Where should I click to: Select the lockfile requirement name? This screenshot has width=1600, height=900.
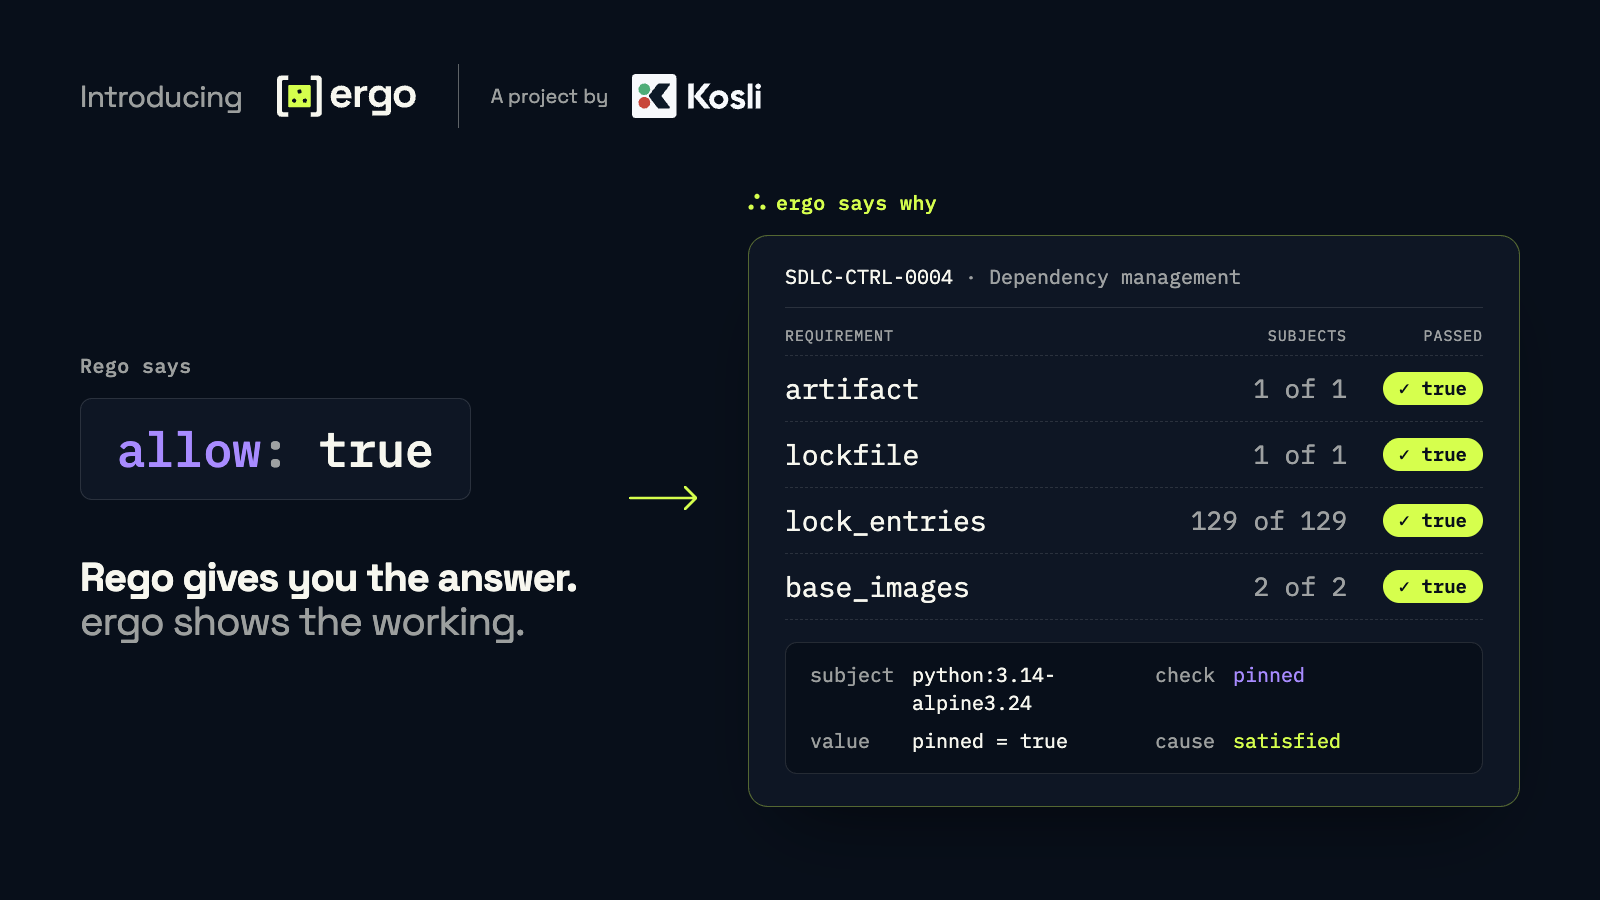(852, 455)
